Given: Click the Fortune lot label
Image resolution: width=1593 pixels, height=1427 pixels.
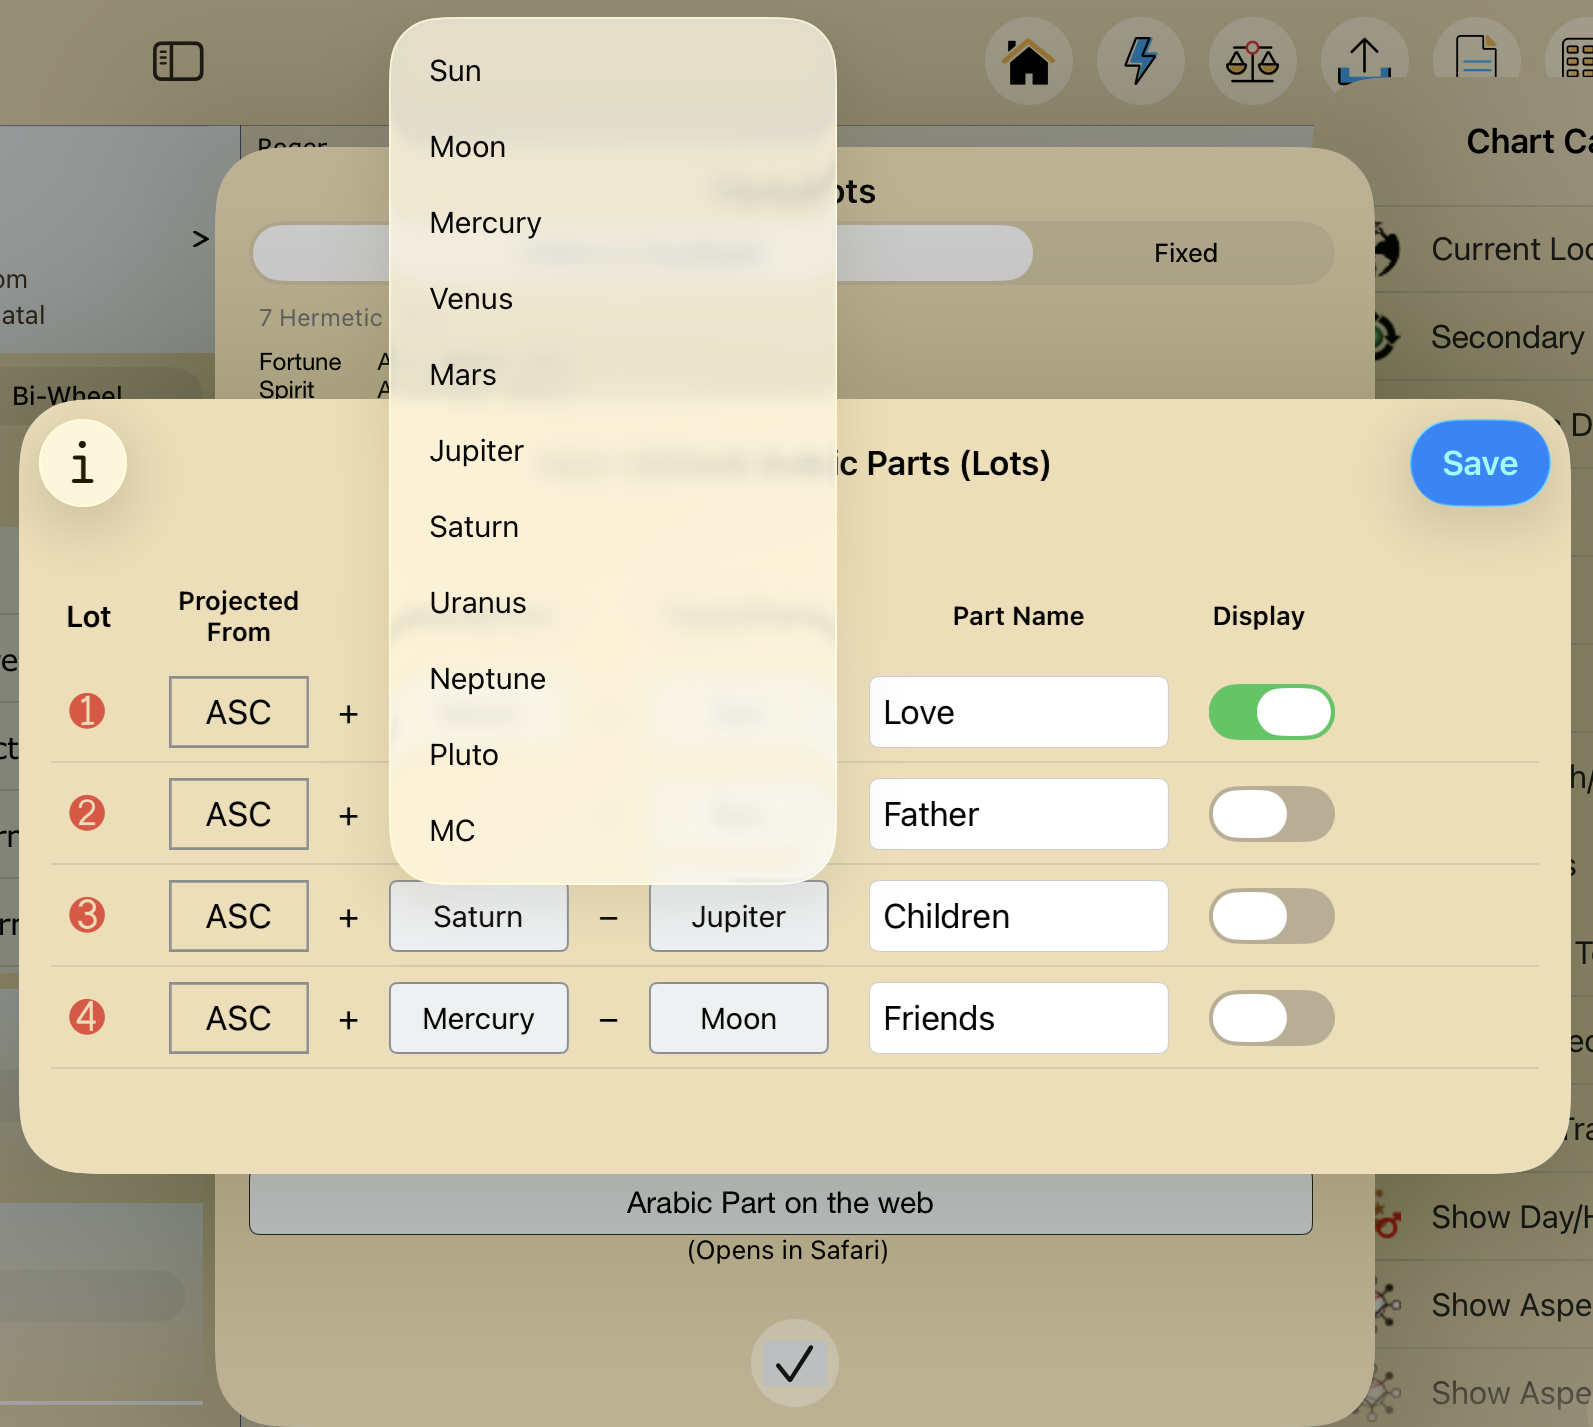Looking at the screenshot, I should coord(300,362).
